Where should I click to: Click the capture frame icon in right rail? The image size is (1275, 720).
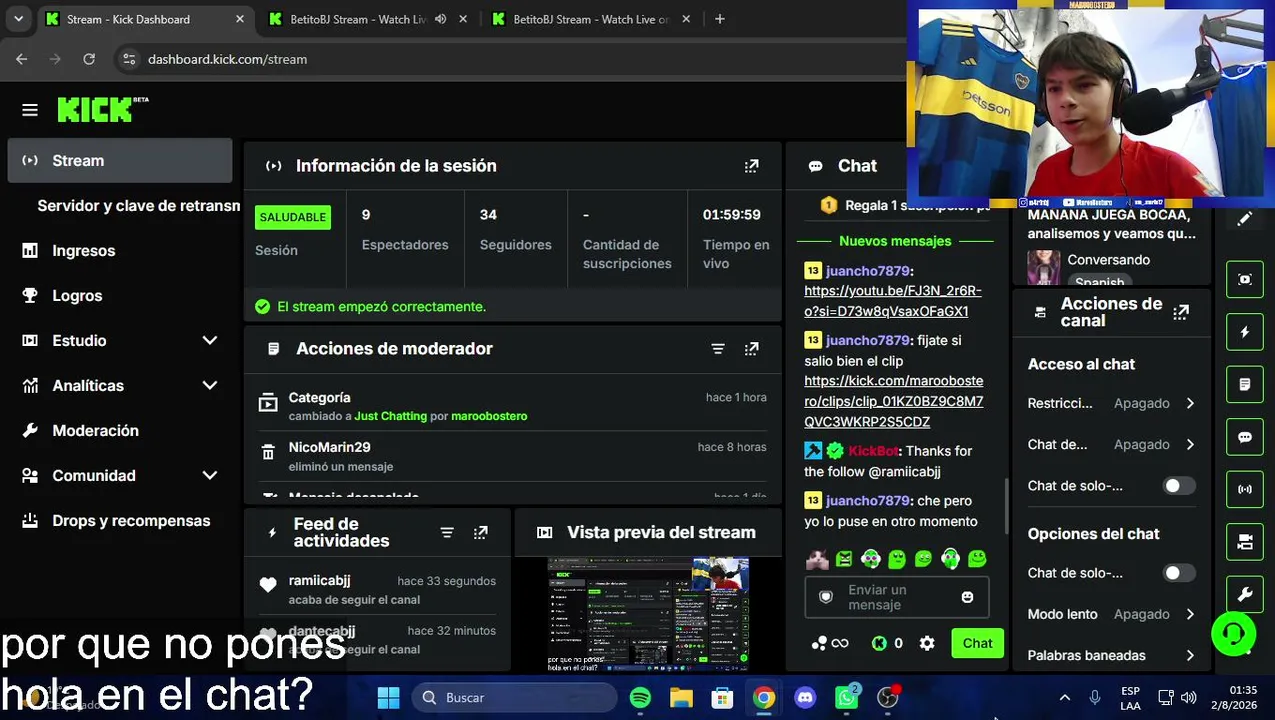[1245, 280]
